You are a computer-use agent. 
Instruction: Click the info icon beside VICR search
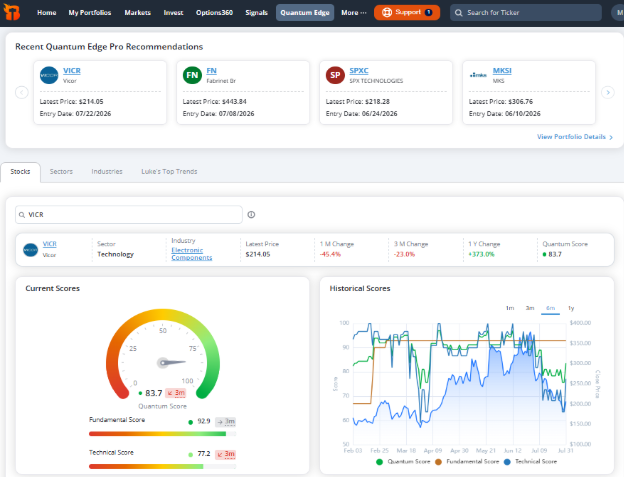[251, 215]
